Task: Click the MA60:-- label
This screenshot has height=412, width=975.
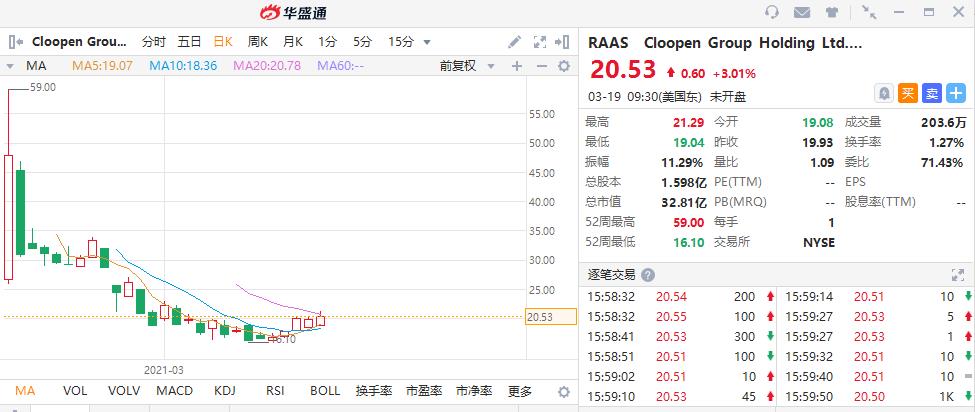Action: [341, 66]
